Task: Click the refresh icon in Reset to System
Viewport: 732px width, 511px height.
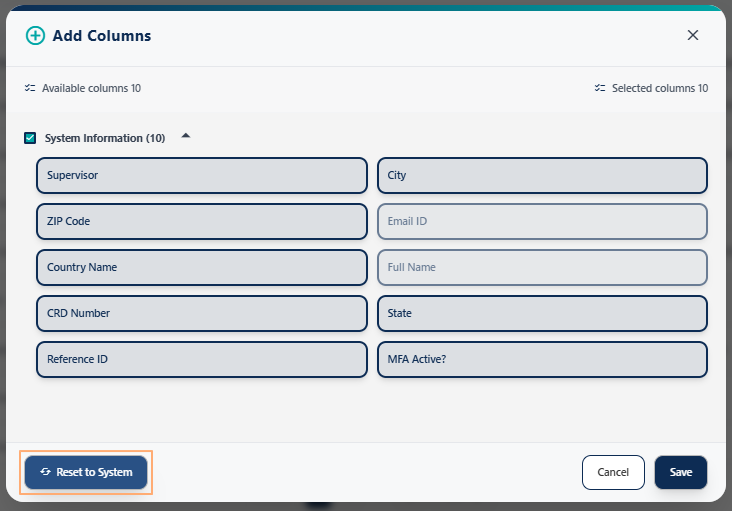Action: 45,472
